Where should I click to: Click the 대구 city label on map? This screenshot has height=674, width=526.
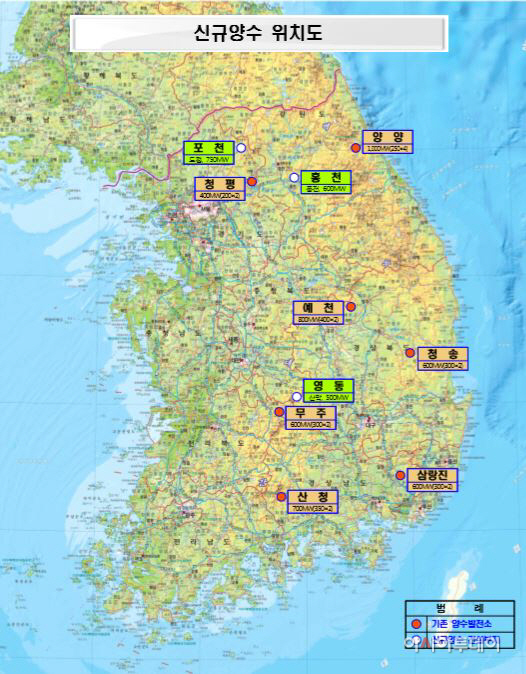(x=370, y=425)
